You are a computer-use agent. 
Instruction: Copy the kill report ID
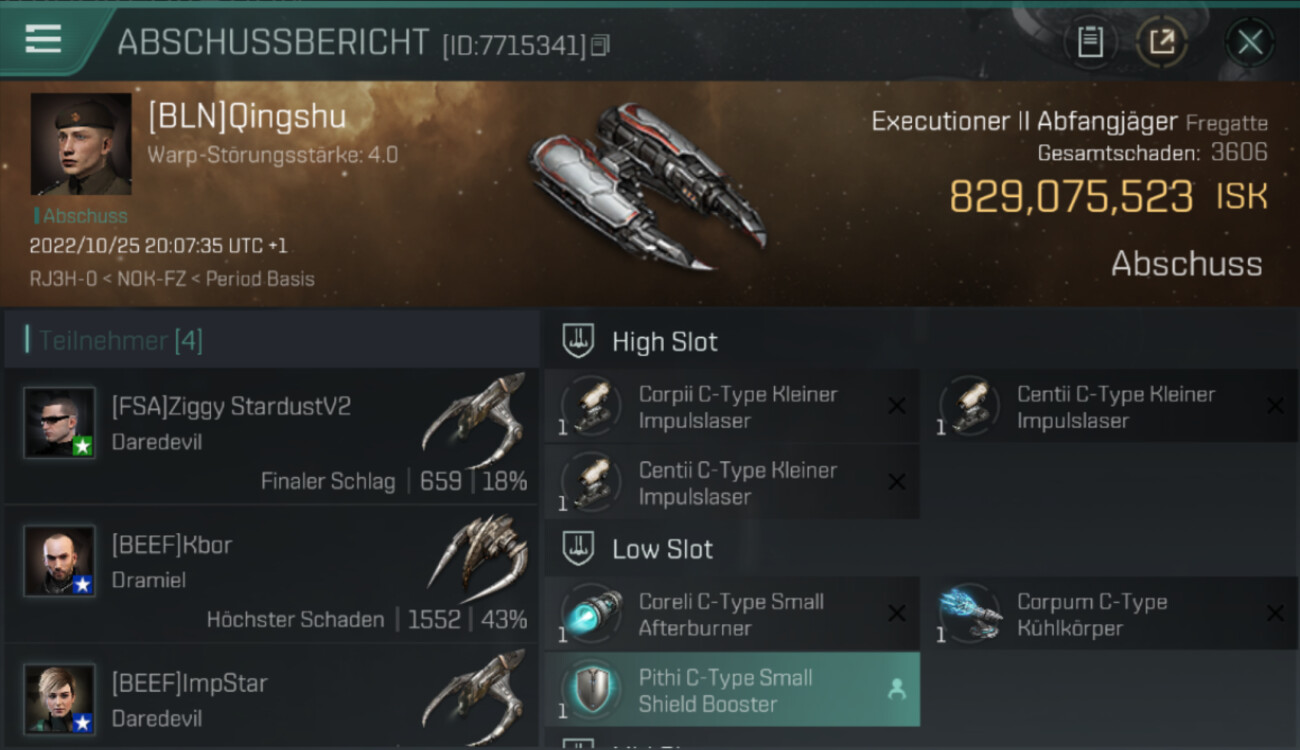point(600,45)
